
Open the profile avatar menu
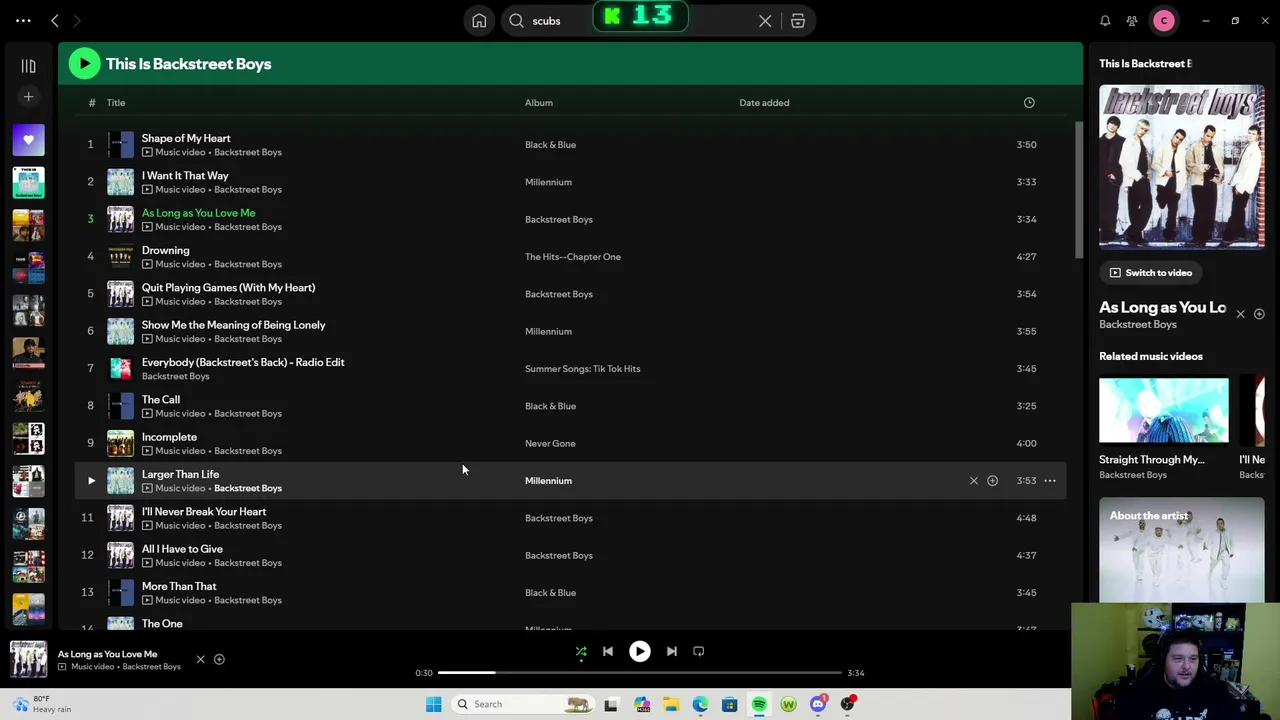coord(1163,21)
